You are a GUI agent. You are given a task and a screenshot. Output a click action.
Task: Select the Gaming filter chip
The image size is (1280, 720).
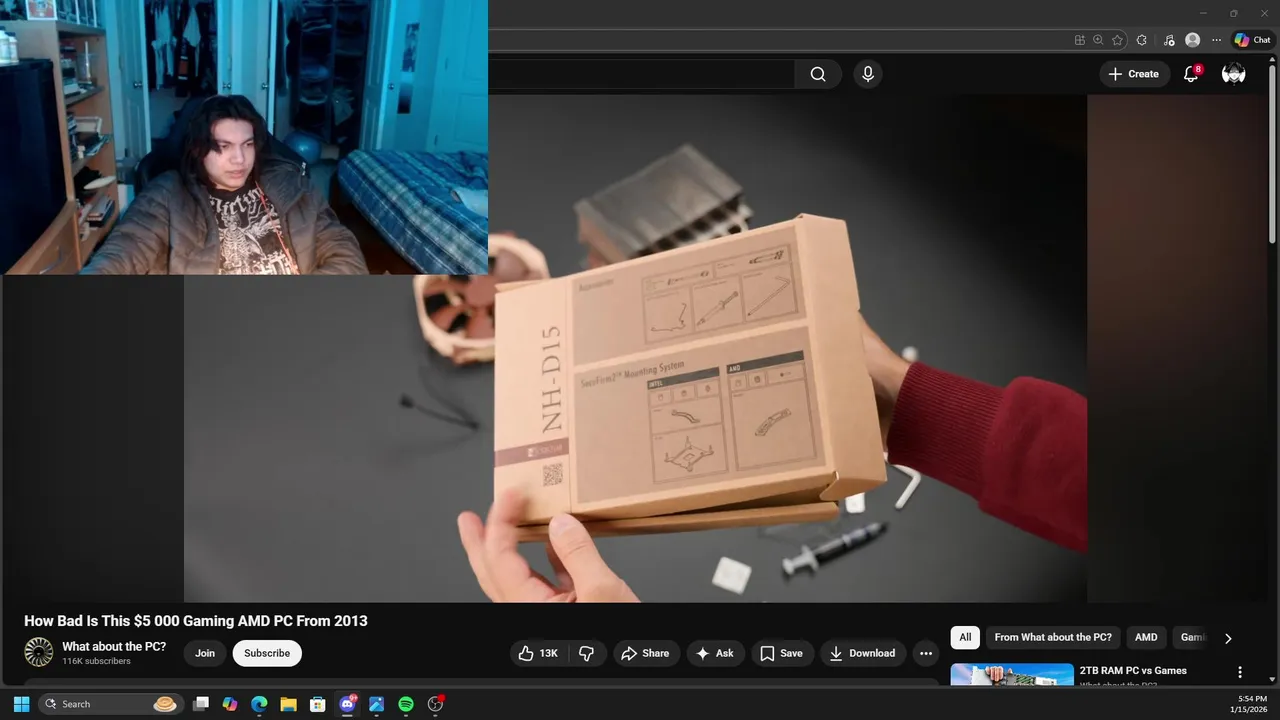(1192, 637)
